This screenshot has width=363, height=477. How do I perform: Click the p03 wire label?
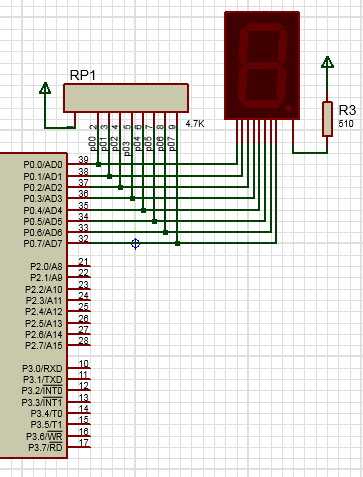point(126,149)
